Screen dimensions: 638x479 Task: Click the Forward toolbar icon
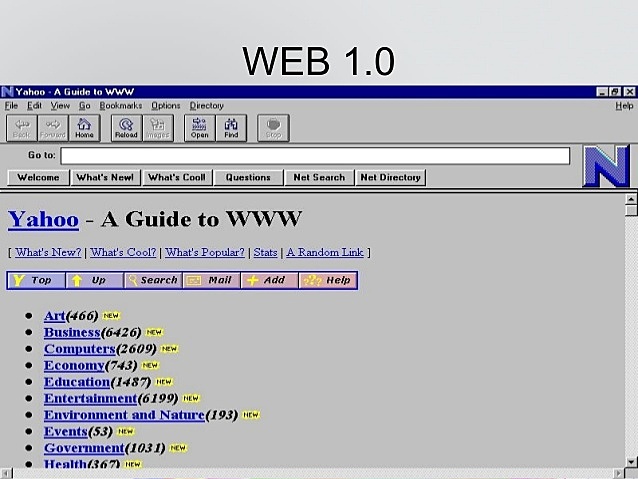pyautogui.click(x=53, y=128)
